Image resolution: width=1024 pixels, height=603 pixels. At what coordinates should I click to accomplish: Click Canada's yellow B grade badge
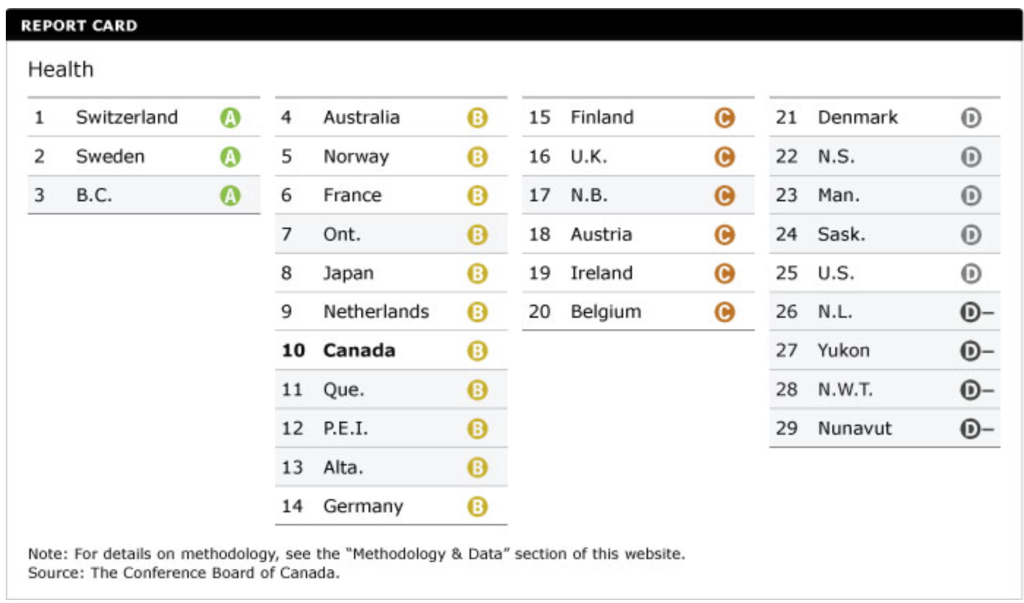pos(477,351)
